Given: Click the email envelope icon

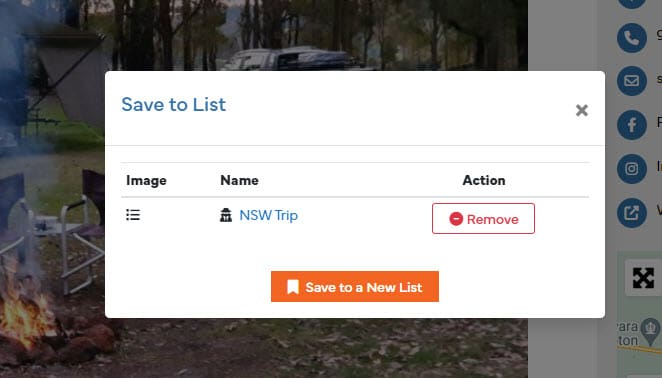Looking at the screenshot, I should [x=632, y=81].
